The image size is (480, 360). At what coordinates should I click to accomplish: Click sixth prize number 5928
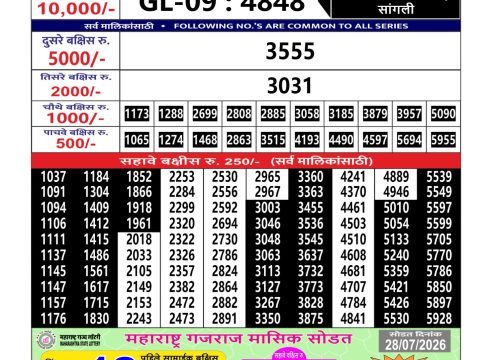[x=439, y=318]
